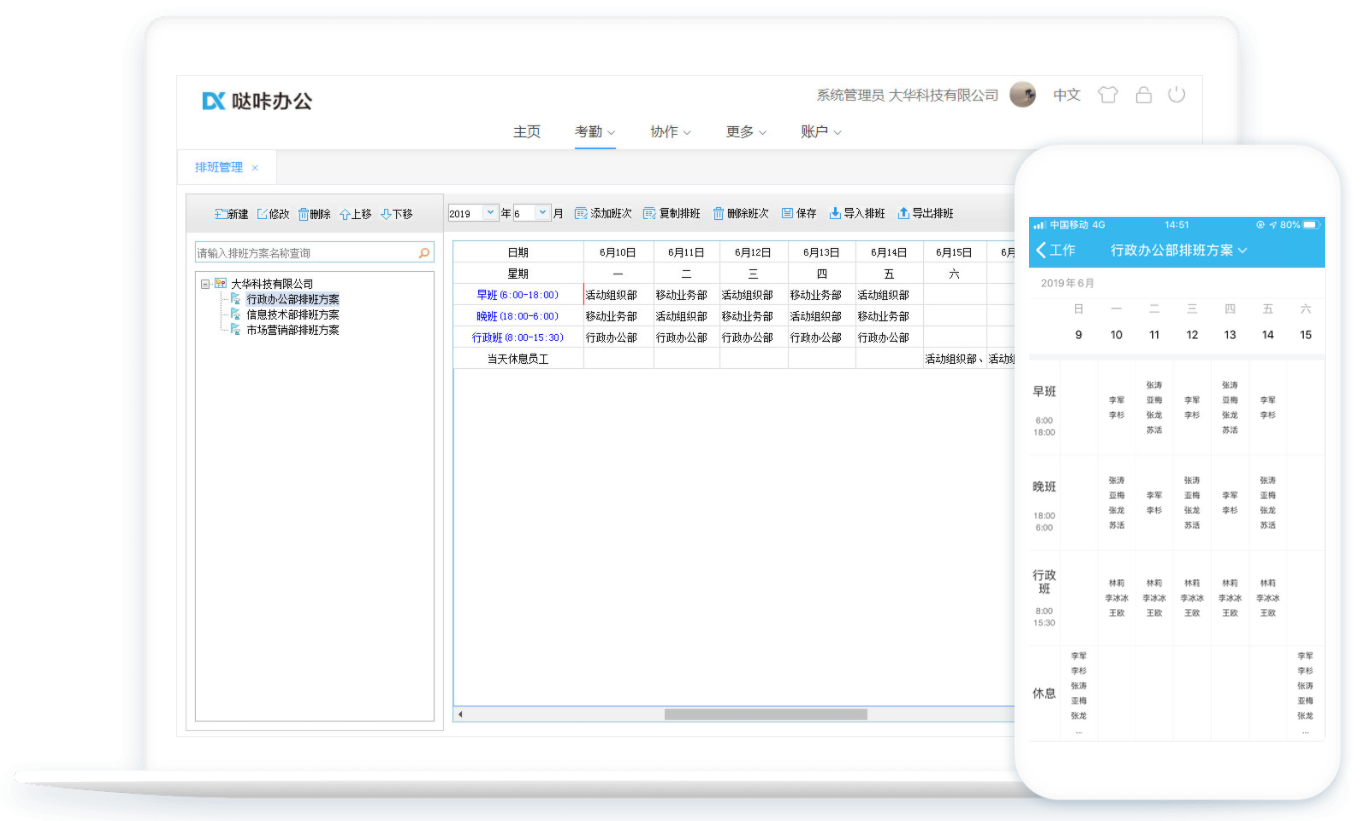Click the power logout icon

(x=1177, y=95)
